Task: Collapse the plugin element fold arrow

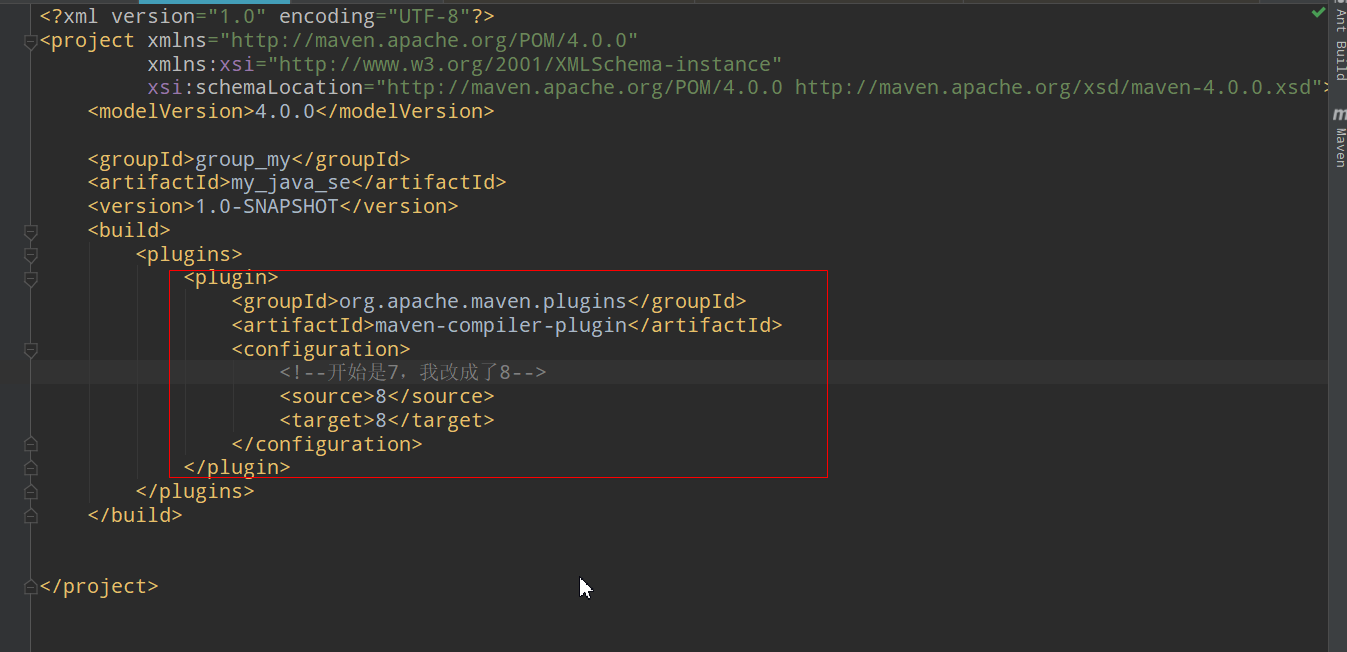Action: [30, 277]
